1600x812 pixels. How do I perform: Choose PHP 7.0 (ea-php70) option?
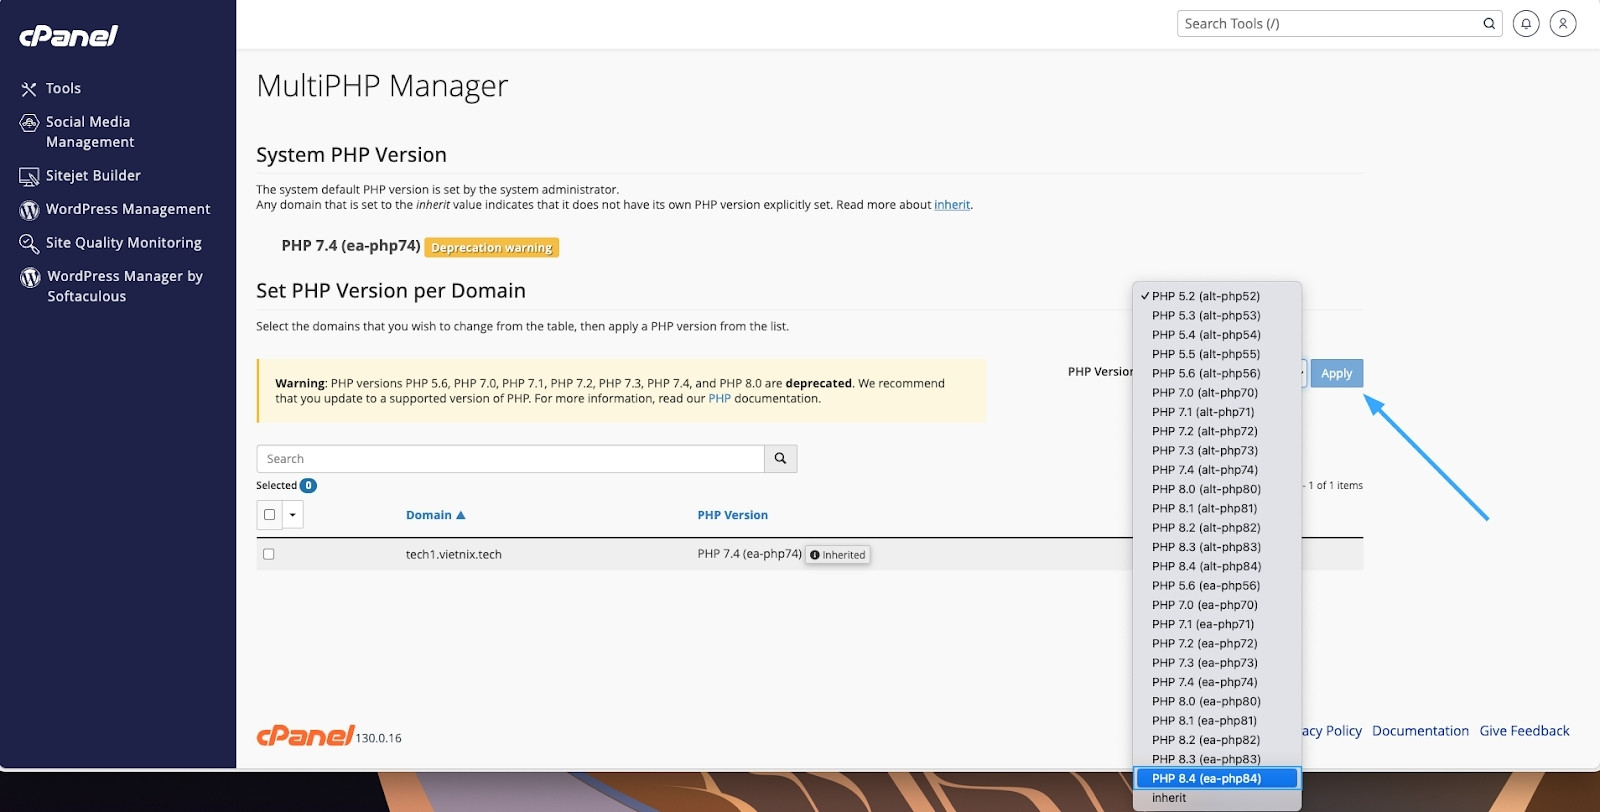click(x=1217, y=605)
